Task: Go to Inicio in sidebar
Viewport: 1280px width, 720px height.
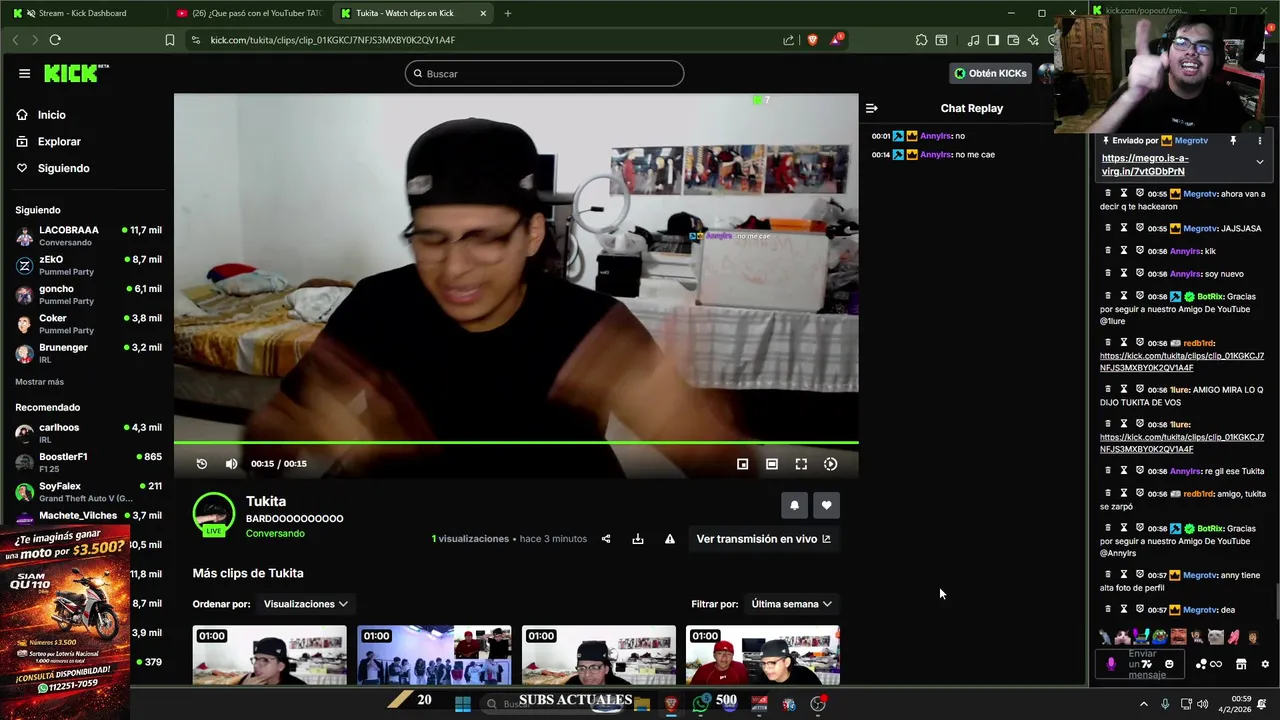Action: pos(41,115)
